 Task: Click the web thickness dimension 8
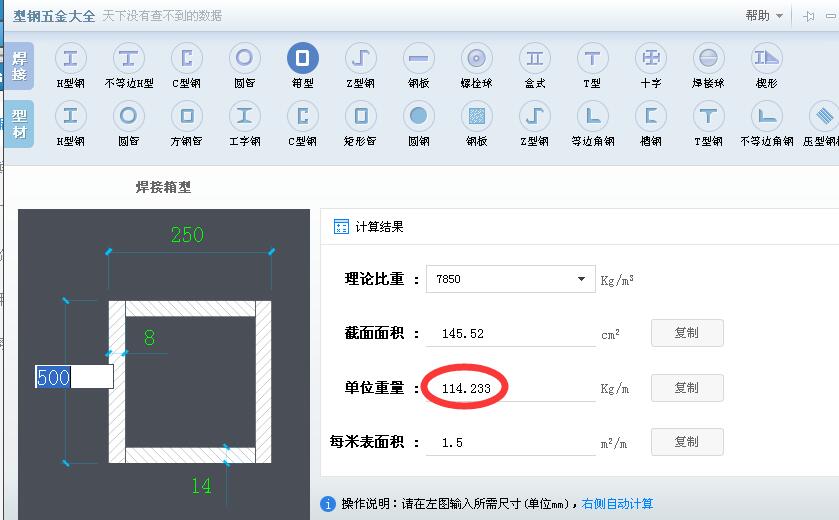click(149, 338)
